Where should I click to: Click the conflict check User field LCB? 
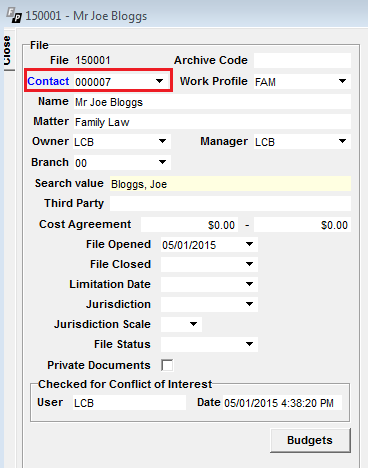129,403
